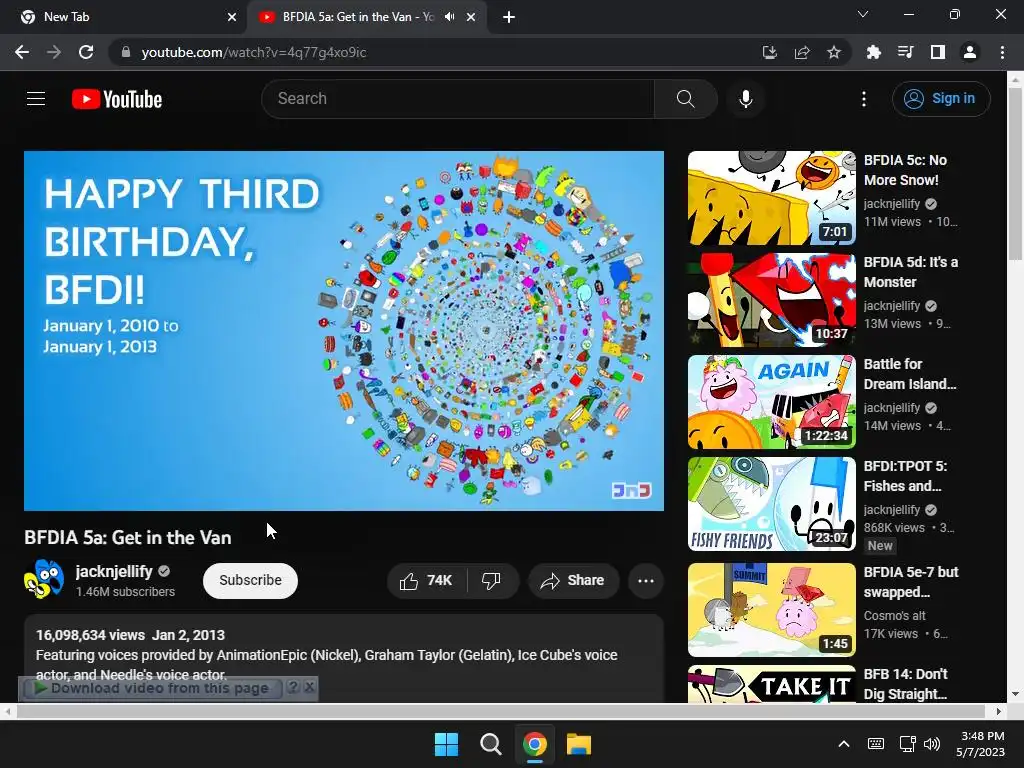This screenshot has height=768, width=1024.
Task: Click the address bar URL
Action: (x=253, y=52)
